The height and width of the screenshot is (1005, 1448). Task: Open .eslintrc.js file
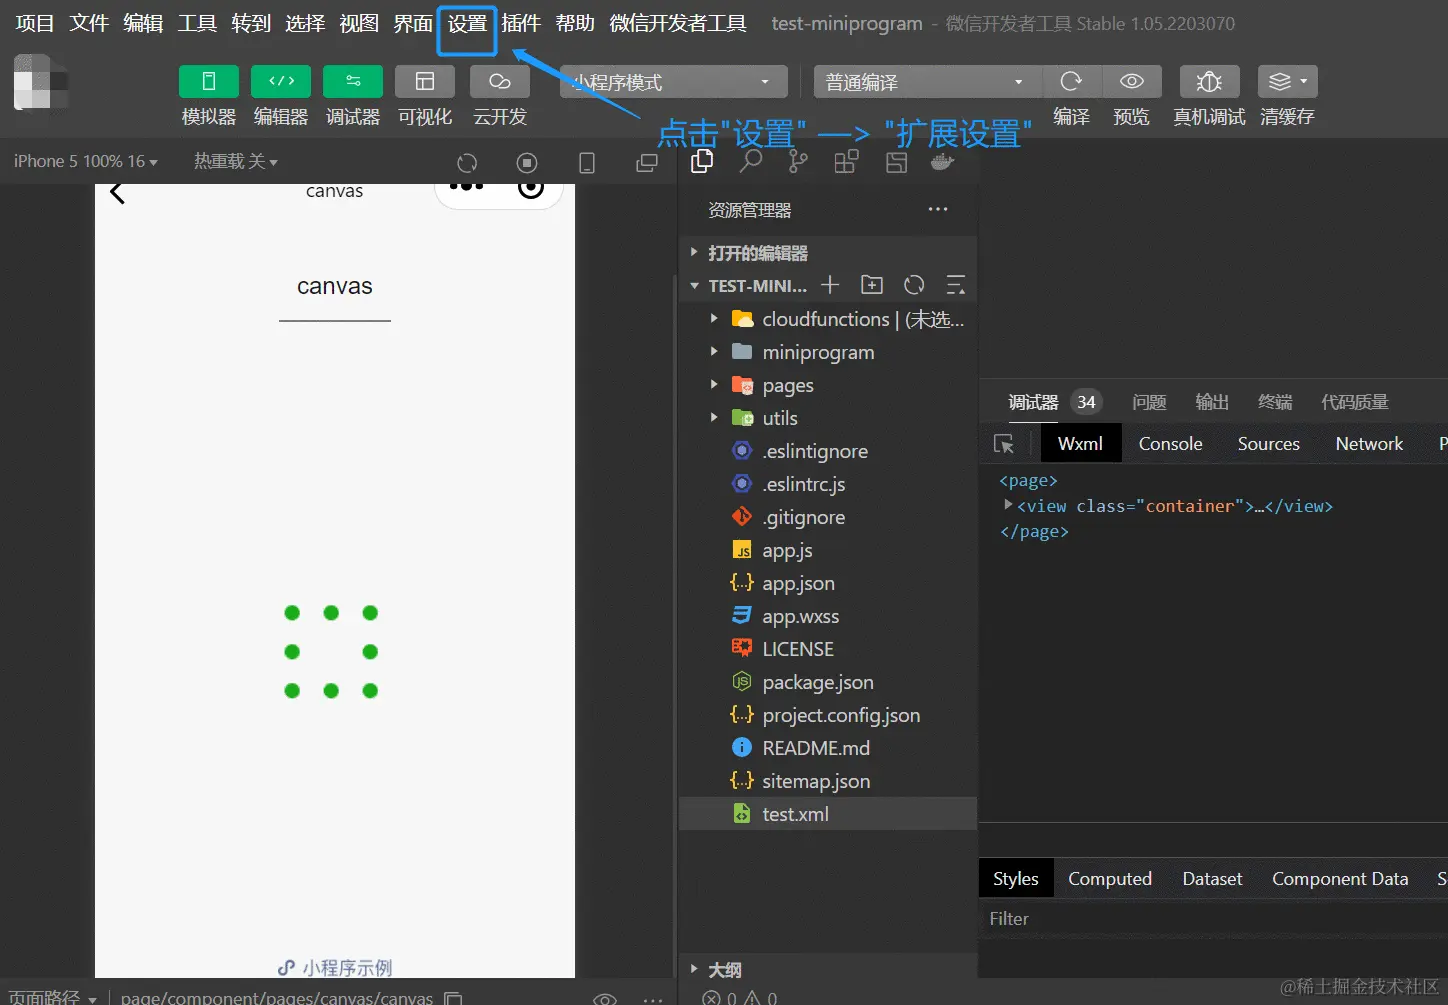click(x=828, y=484)
